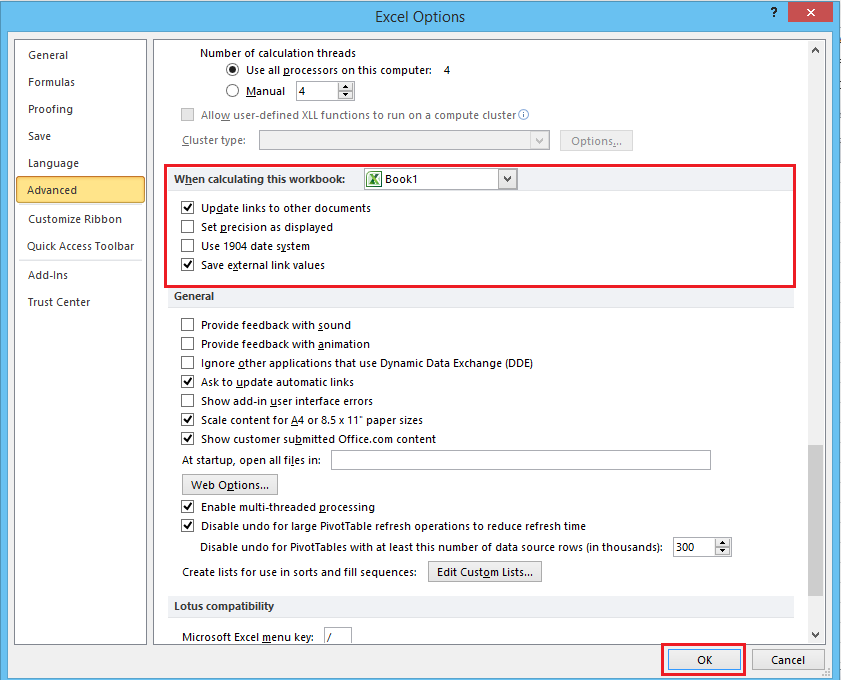This screenshot has height=680, width=841.
Task: Uncheck Update links to other documents
Action: point(187,208)
